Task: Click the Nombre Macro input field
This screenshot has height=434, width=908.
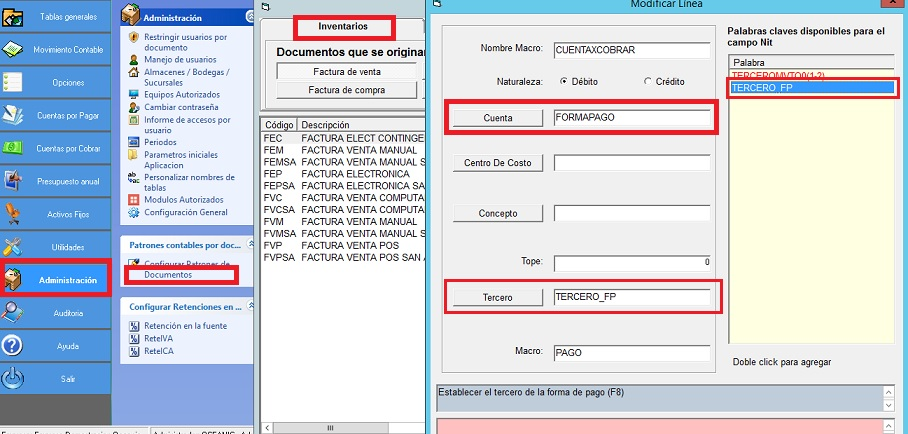Action: click(x=631, y=49)
